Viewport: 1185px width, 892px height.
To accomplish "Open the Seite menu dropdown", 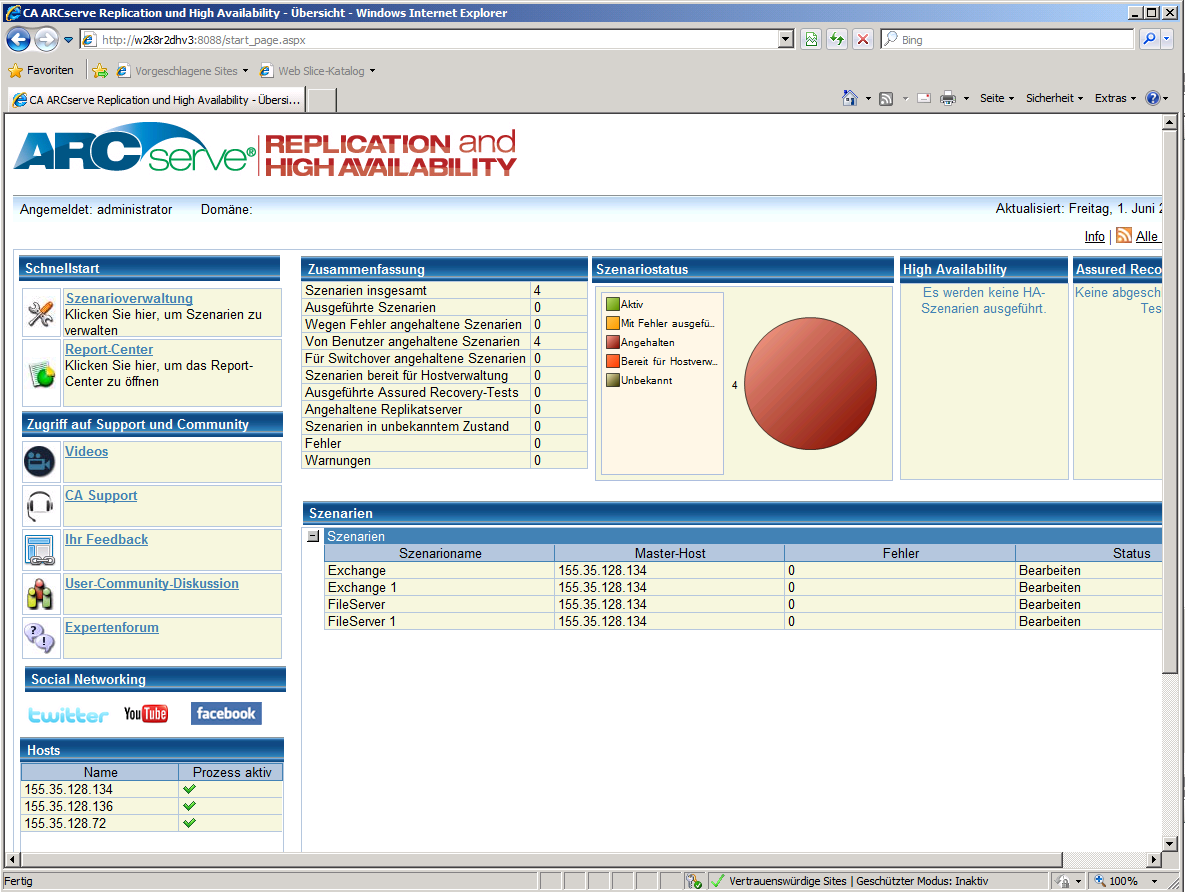I will [x=996, y=98].
